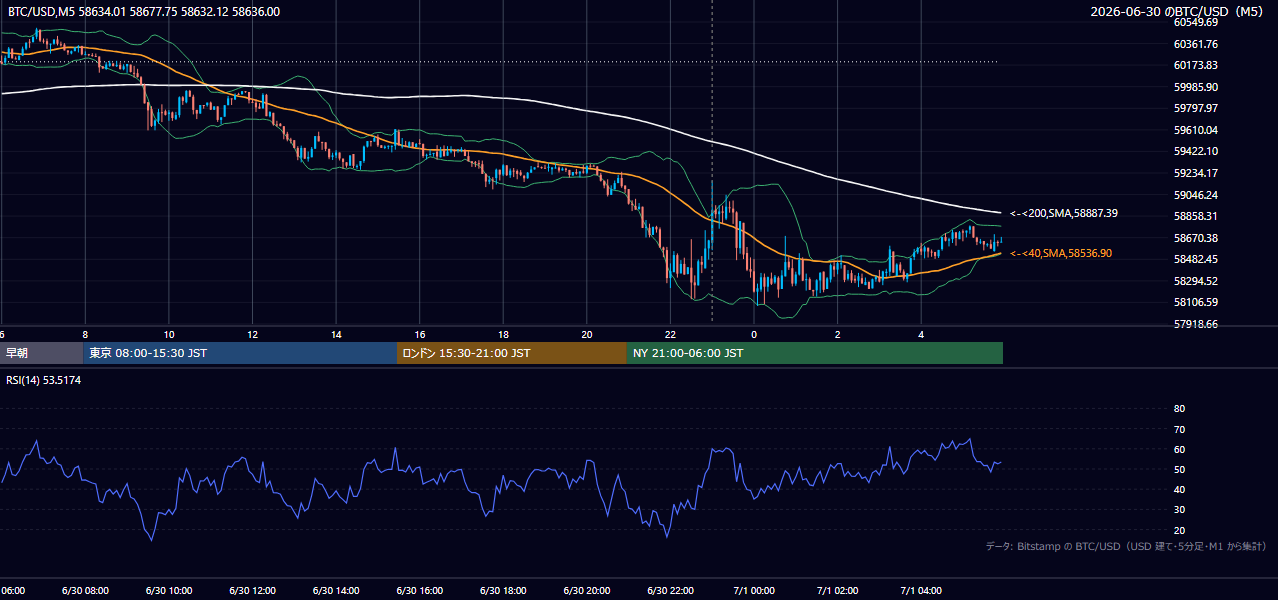Click the RSI axis level 40

click(1179, 489)
